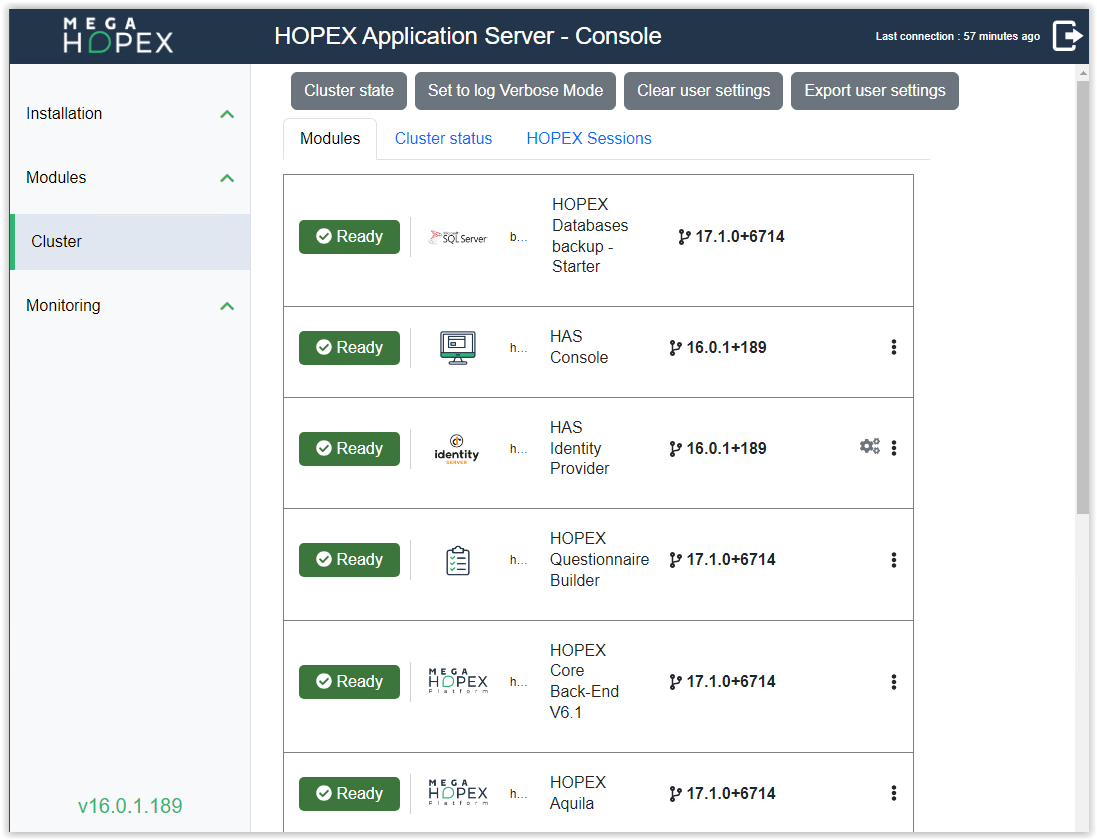
Task: Open HOPEX Core Back-End three-dot menu
Action: pos(893,682)
